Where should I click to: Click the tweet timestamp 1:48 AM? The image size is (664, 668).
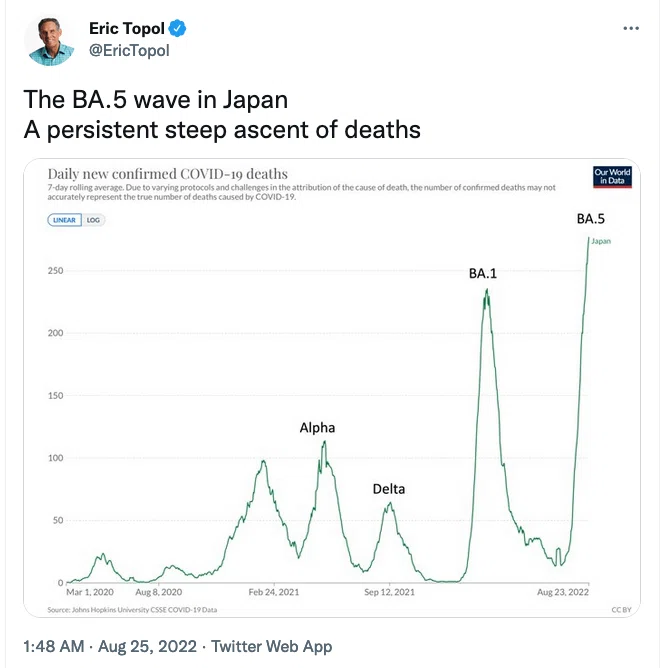pos(54,646)
